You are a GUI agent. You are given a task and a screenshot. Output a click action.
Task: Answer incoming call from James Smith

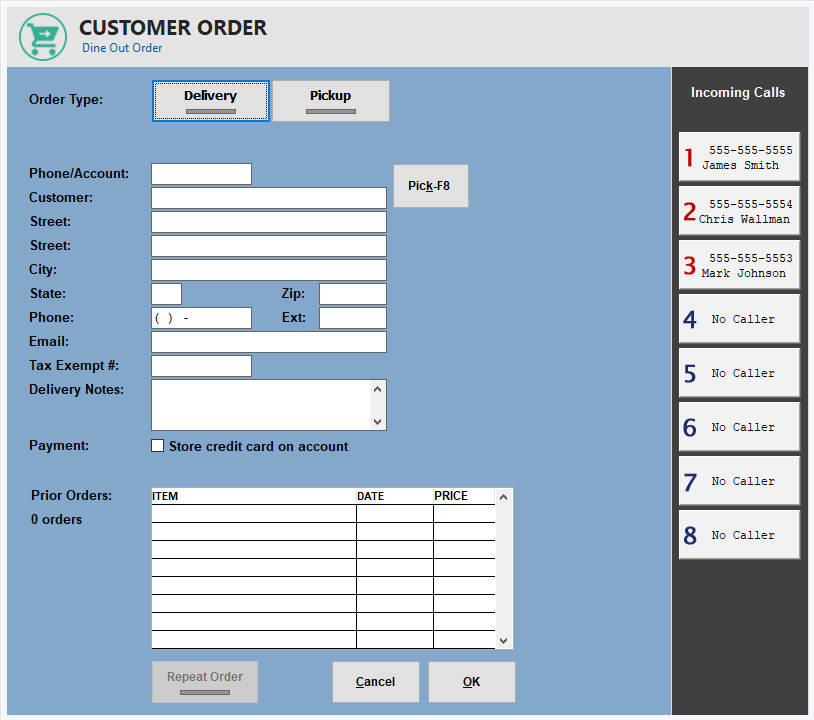(x=739, y=157)
